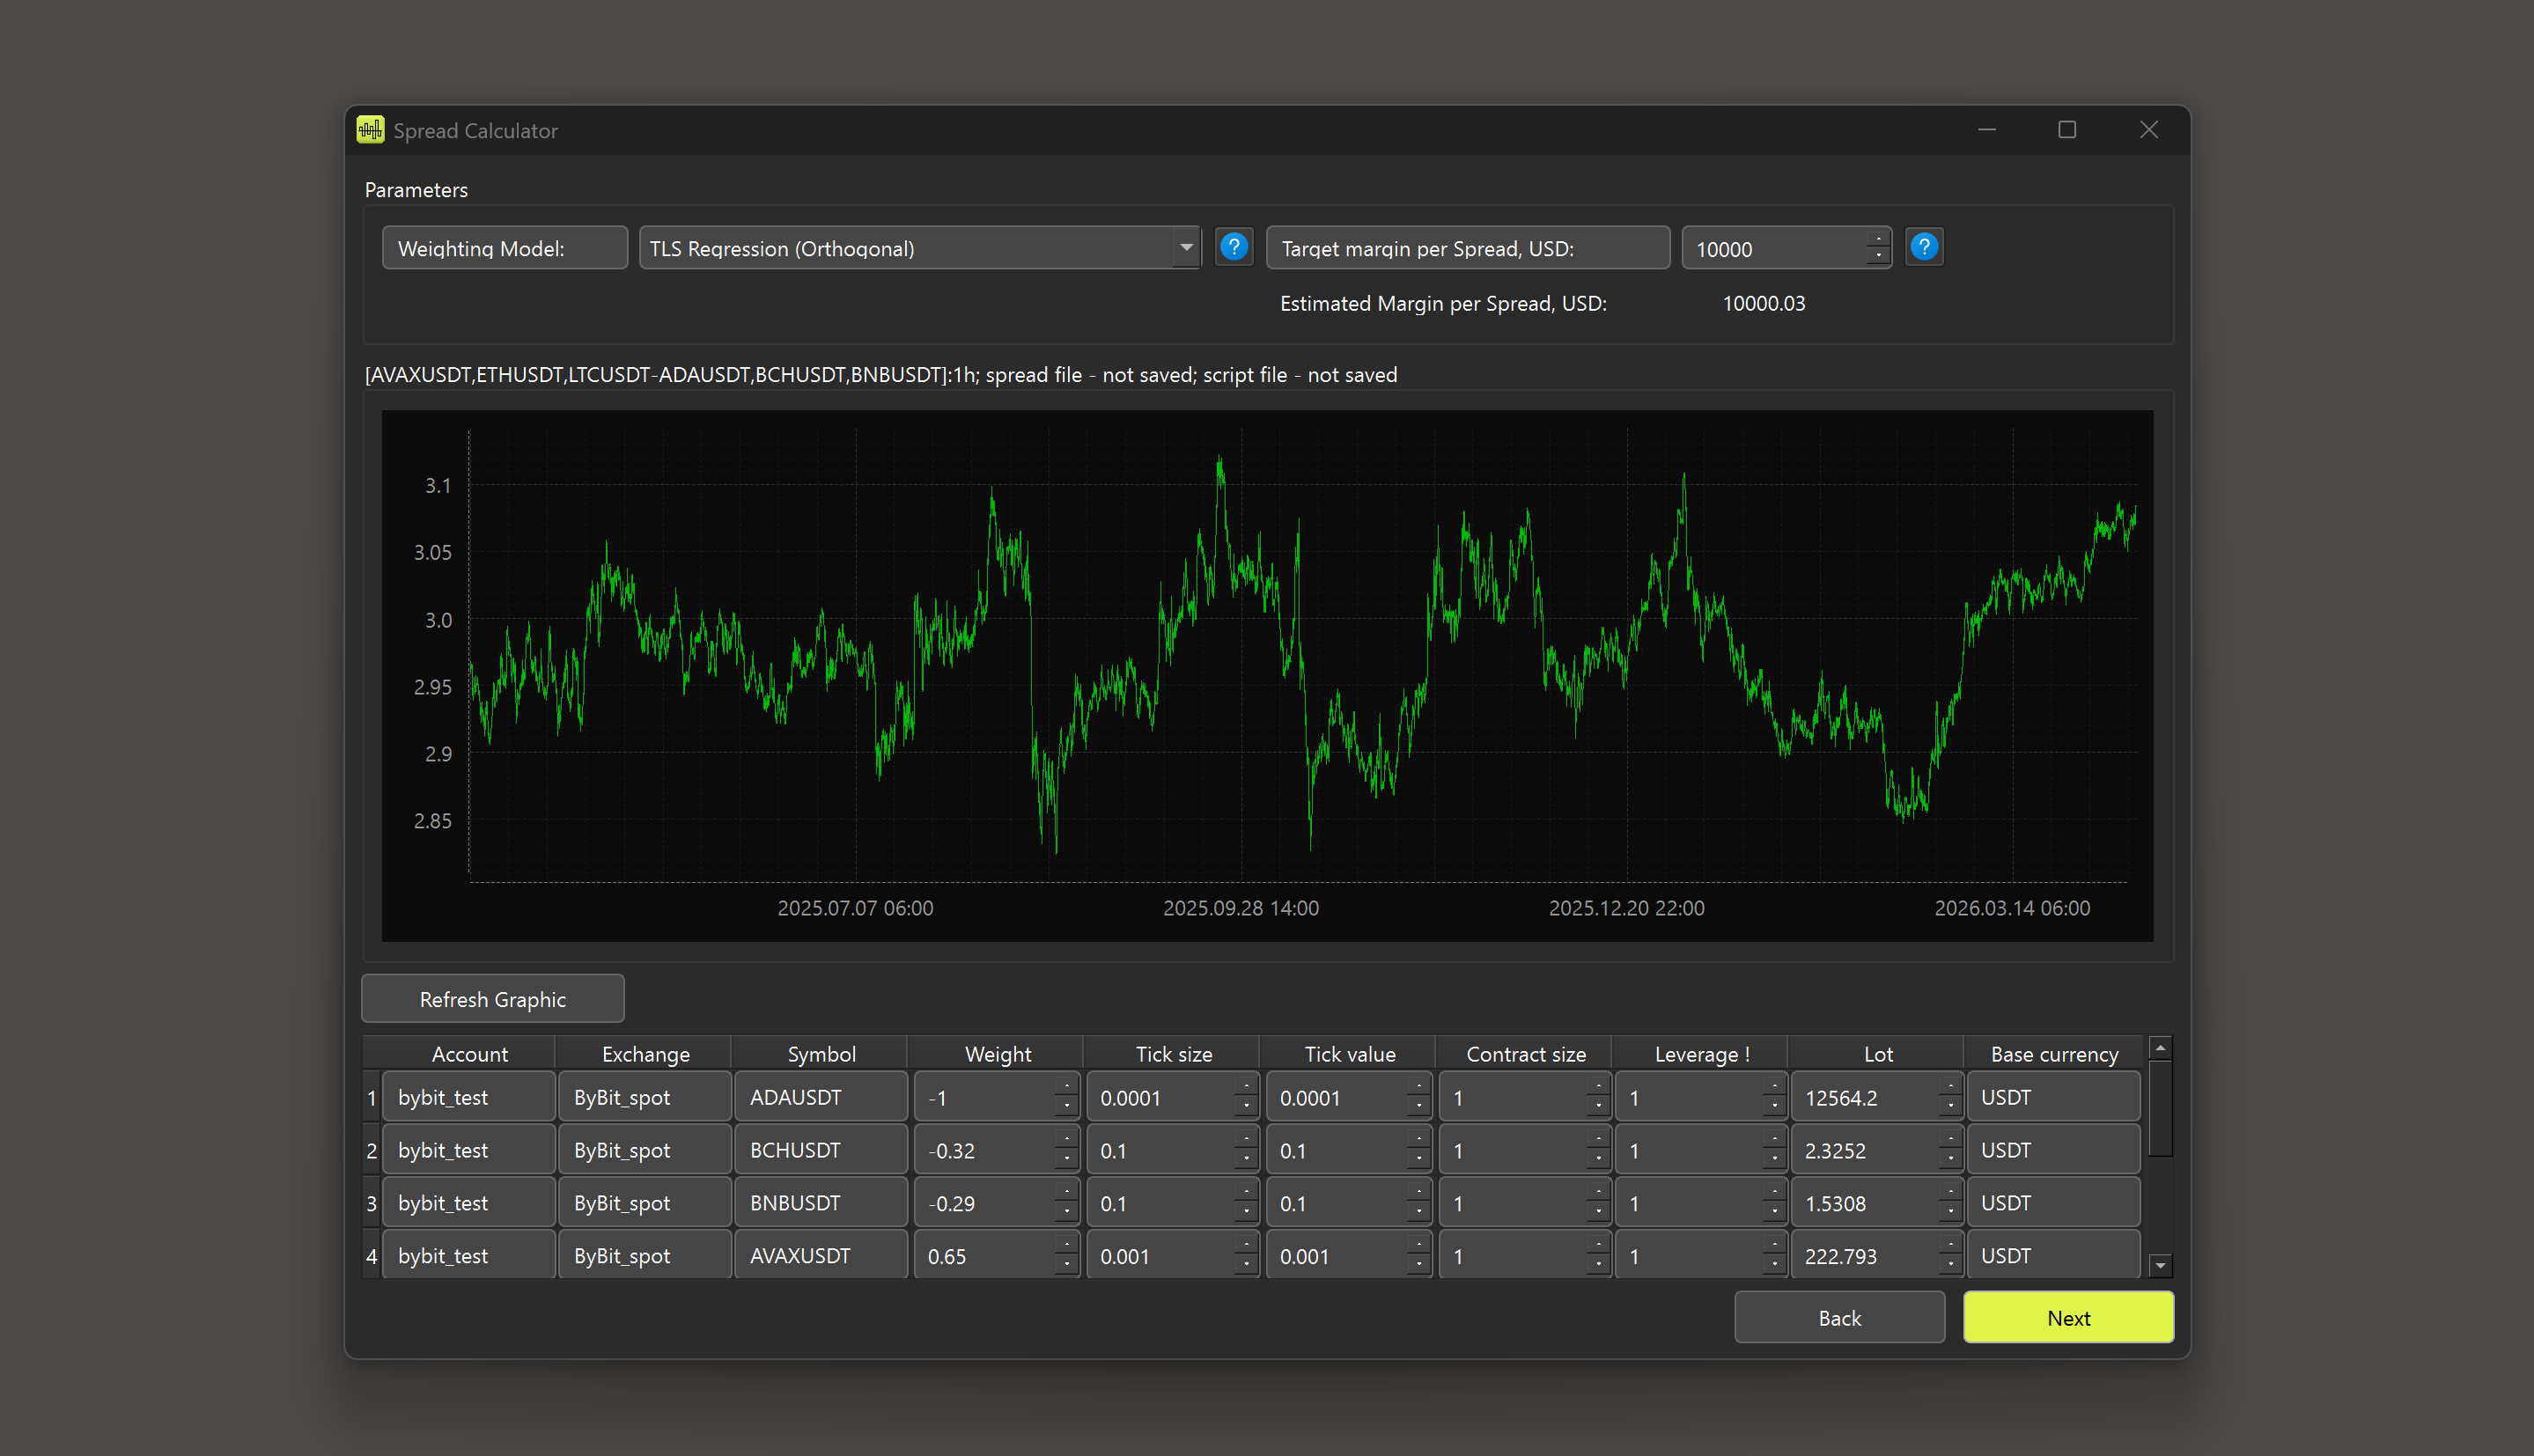
Task: Click help icon next to Weighting Model dropdown
Action: click(x=1234, y=247)
